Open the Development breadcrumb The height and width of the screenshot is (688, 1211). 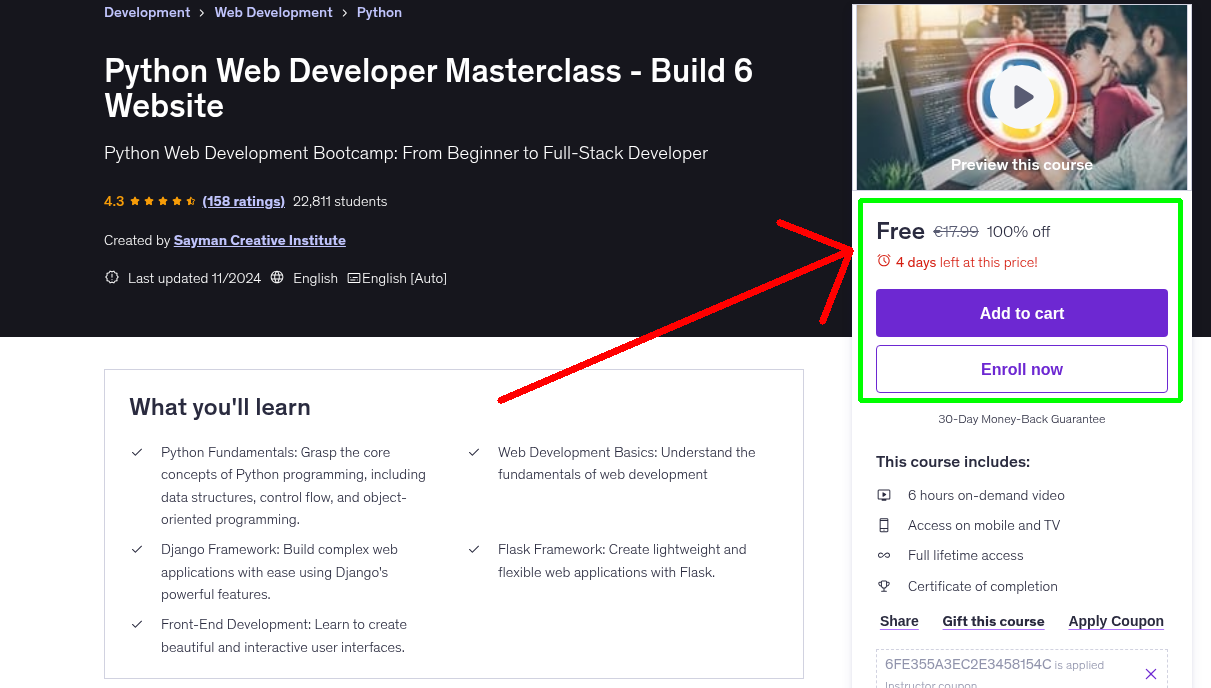tap(147, 13)
